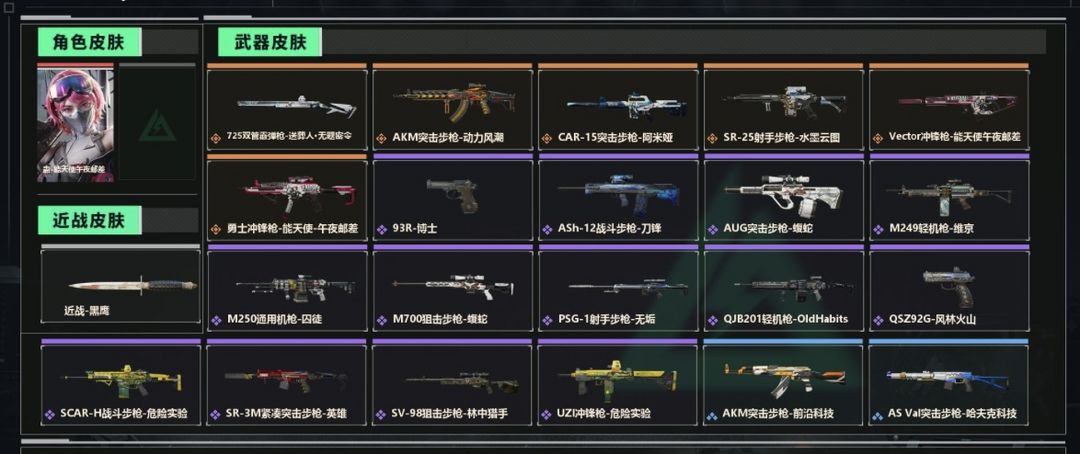Viewport: 1080px width, 454px height.
Task: Click the CAR-15突击步枪 skin card
Action: 618,107
